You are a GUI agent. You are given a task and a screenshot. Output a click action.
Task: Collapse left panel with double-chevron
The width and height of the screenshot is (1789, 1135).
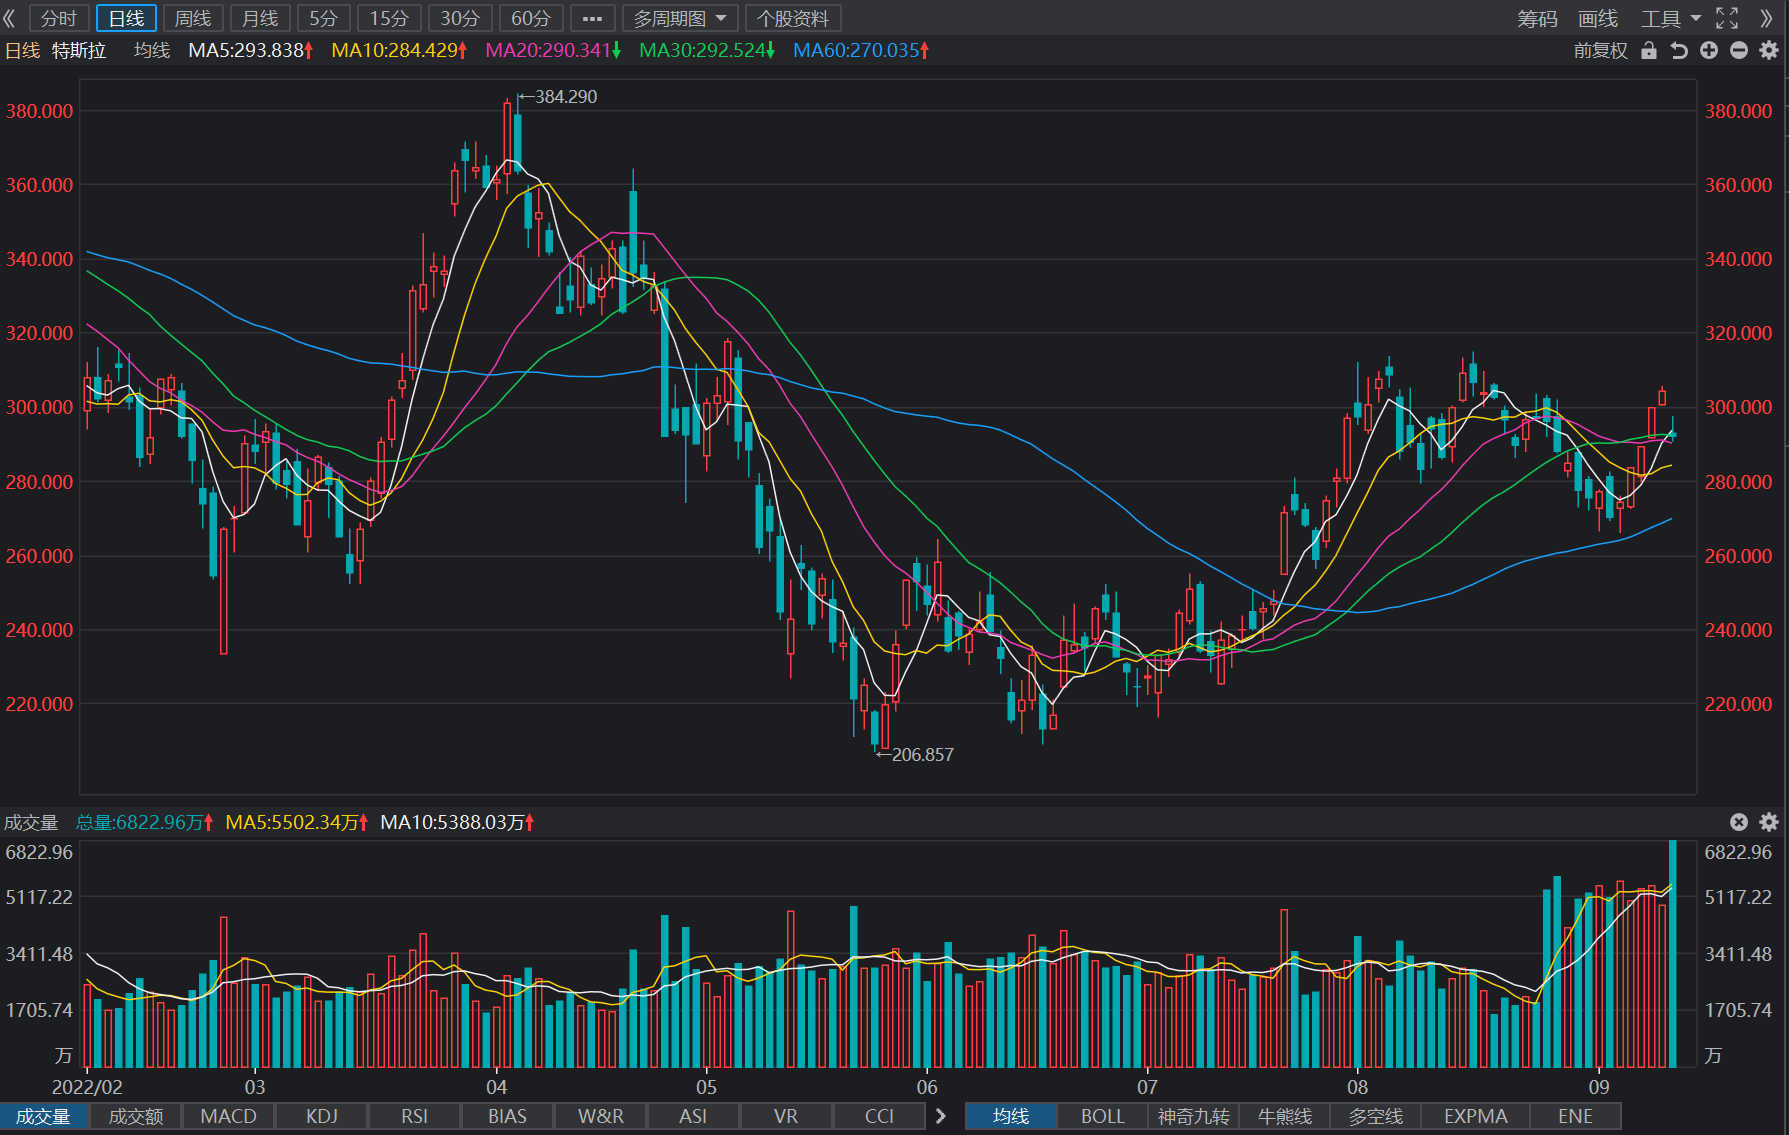[10, 18]
